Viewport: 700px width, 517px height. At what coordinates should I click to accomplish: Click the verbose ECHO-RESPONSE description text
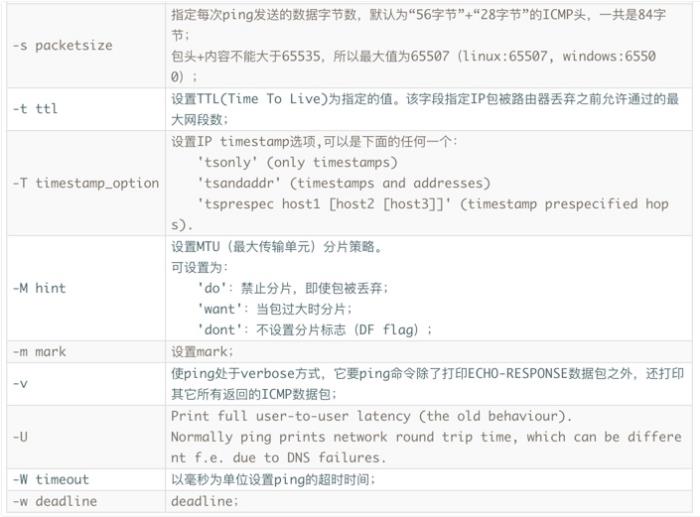pos(427,384)
